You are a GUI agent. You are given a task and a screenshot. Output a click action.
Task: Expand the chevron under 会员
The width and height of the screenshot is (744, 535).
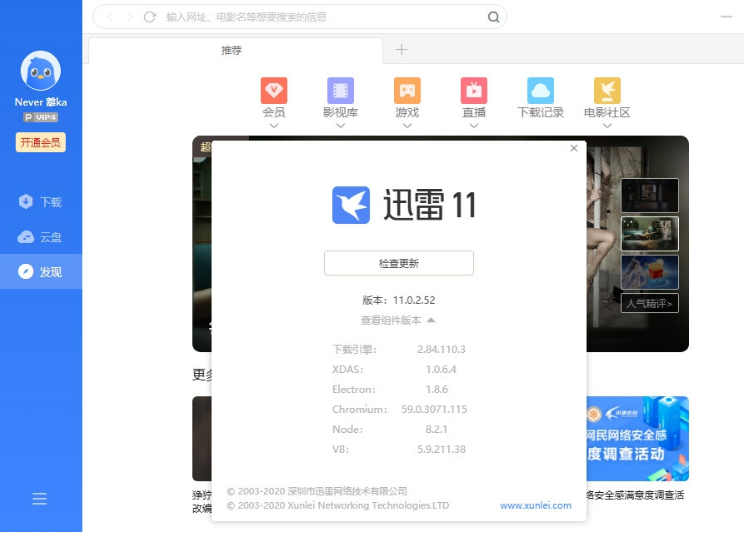(x=274, y=126)
